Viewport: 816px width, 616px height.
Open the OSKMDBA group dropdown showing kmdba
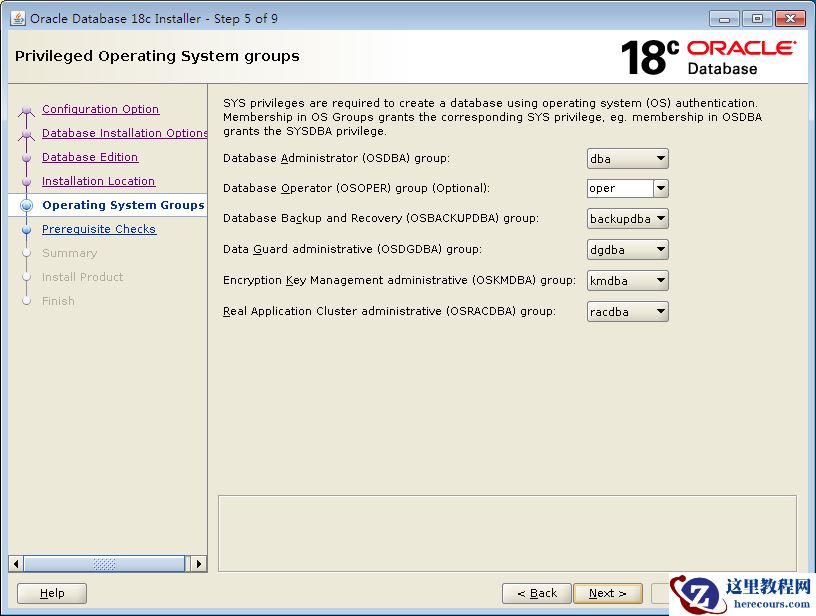627,281
